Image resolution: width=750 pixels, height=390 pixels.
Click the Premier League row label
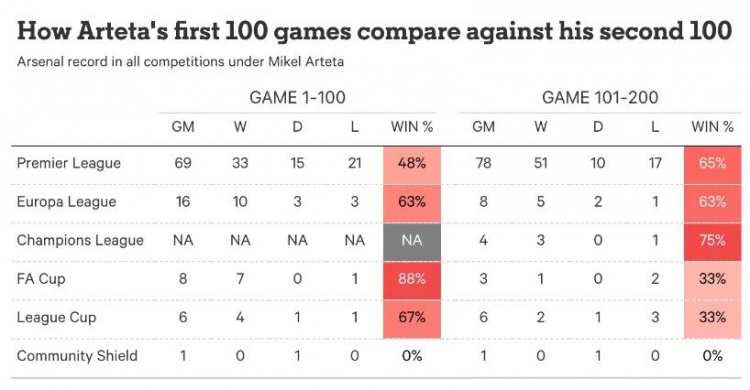point(68,164)
